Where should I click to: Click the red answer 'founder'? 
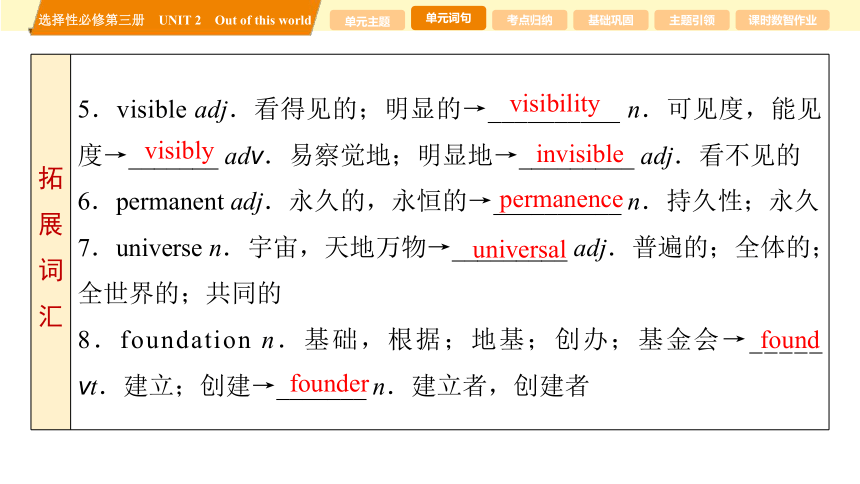[329, 384]
